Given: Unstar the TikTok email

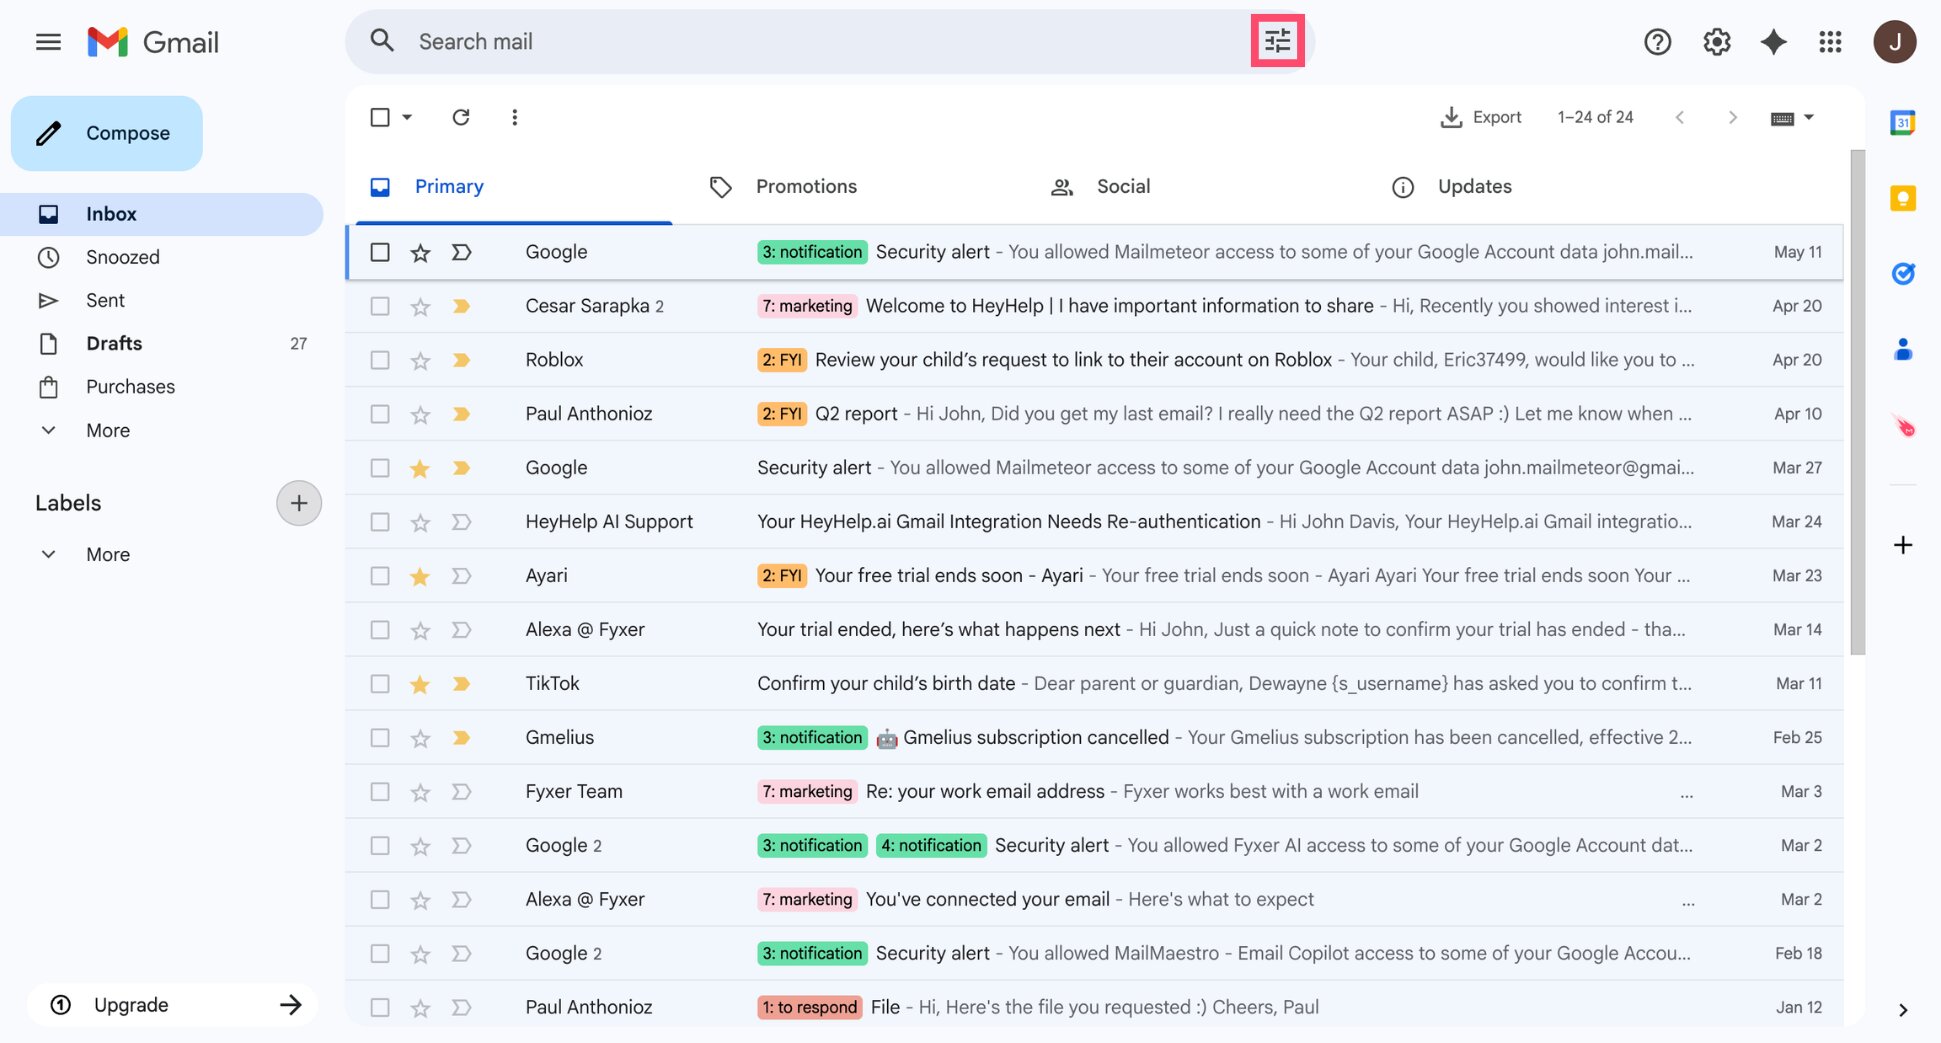Looking at the screenshot, I should 420,685.
